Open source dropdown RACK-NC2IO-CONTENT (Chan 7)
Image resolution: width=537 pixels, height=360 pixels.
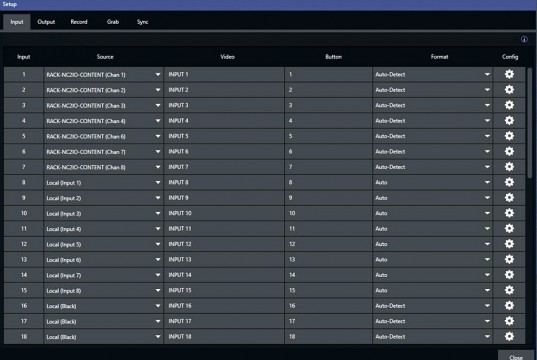tap(103, 151)
